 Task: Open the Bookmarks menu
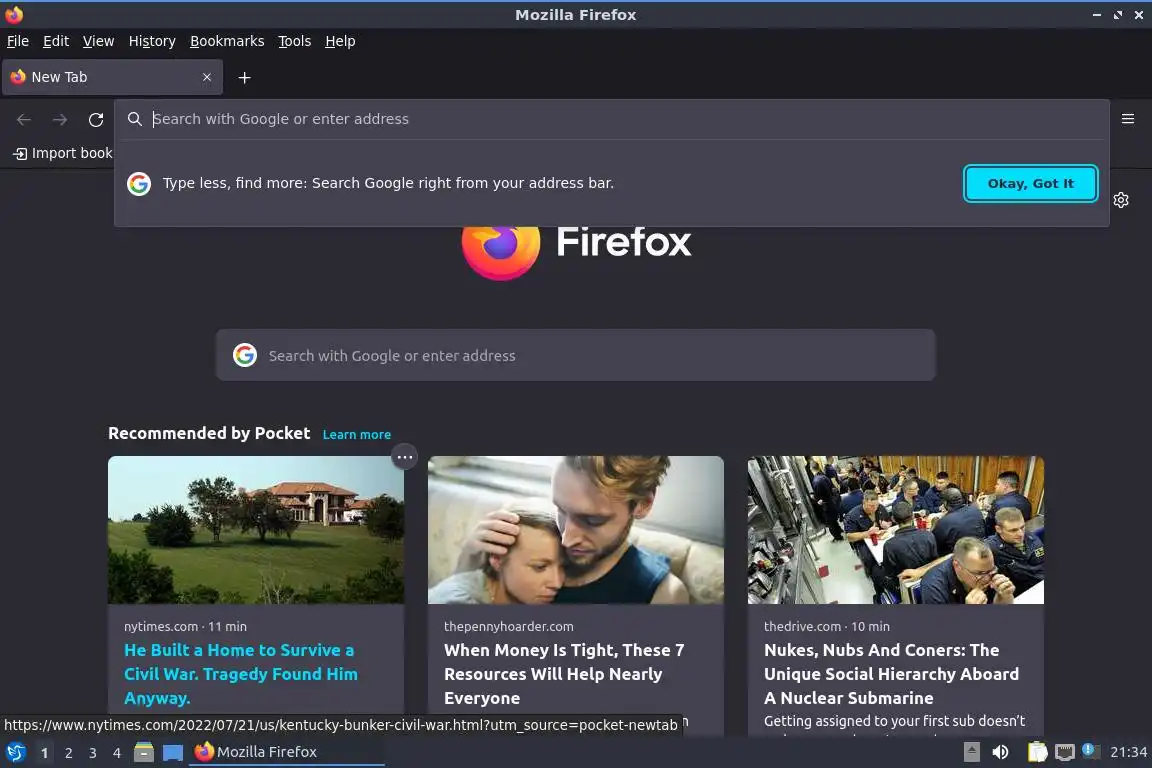tap(227, 41)
